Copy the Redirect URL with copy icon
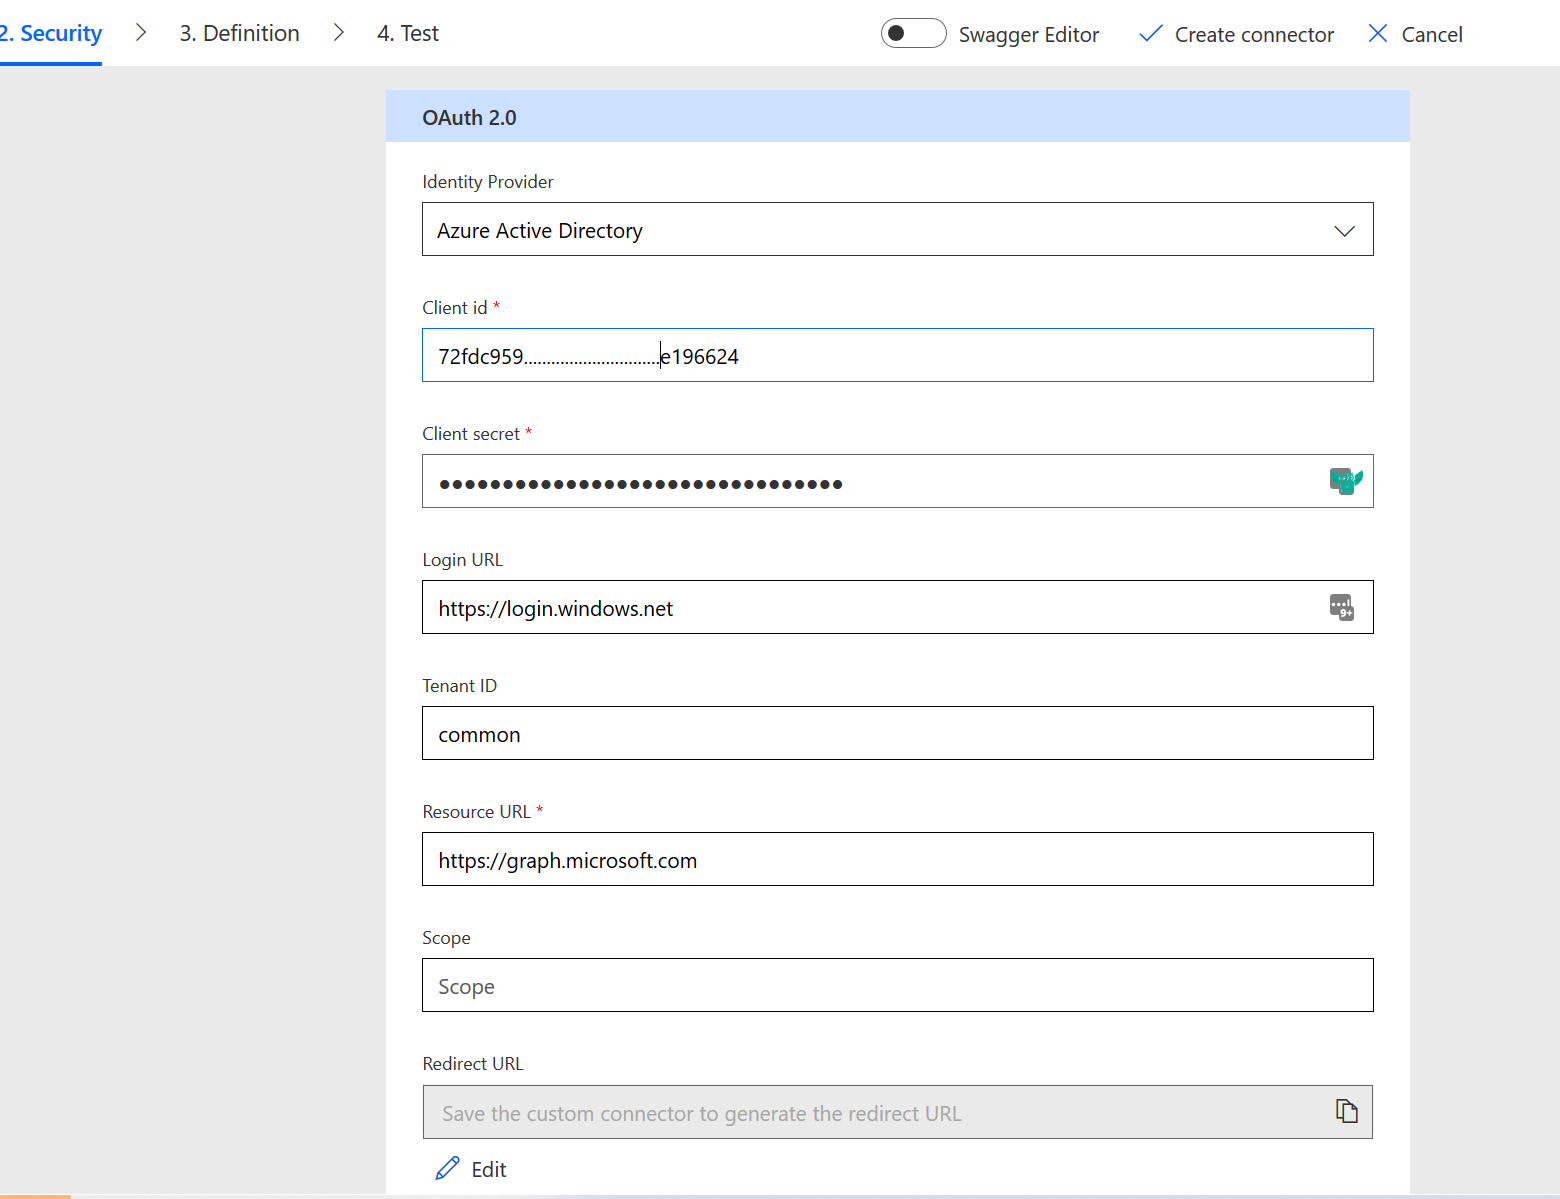Viewport: 1560px width, 1199px height. [1346, 1111]
